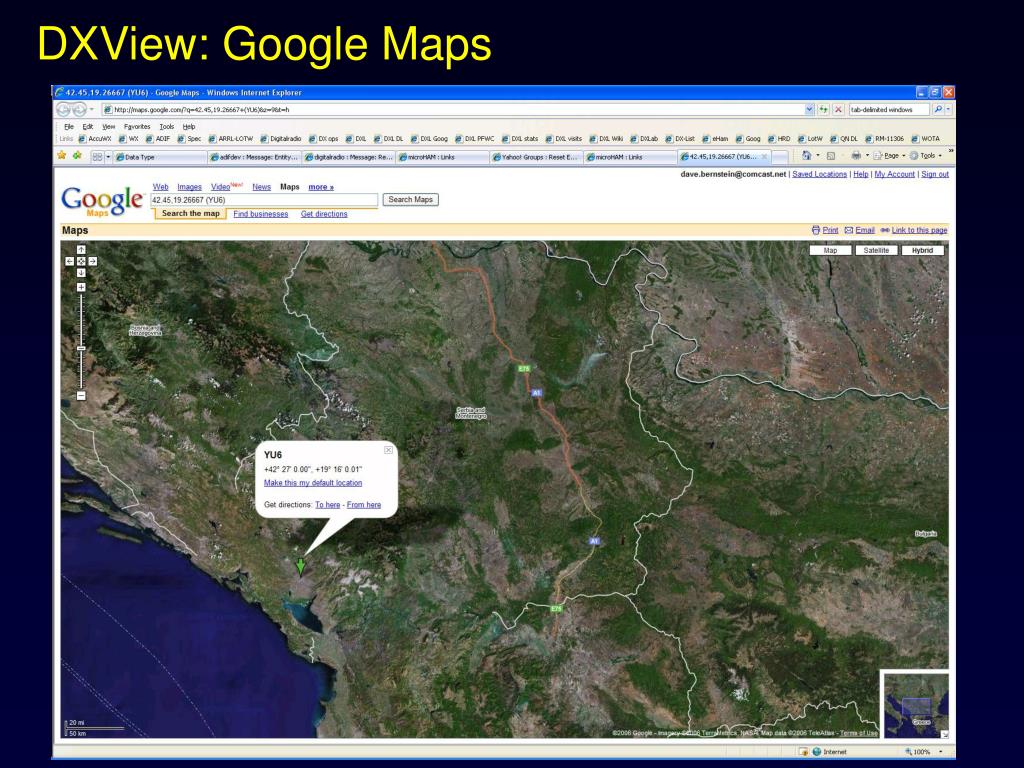Zoom in with the plus button
The image size is (1024, 768).
(x=81, y=287)
